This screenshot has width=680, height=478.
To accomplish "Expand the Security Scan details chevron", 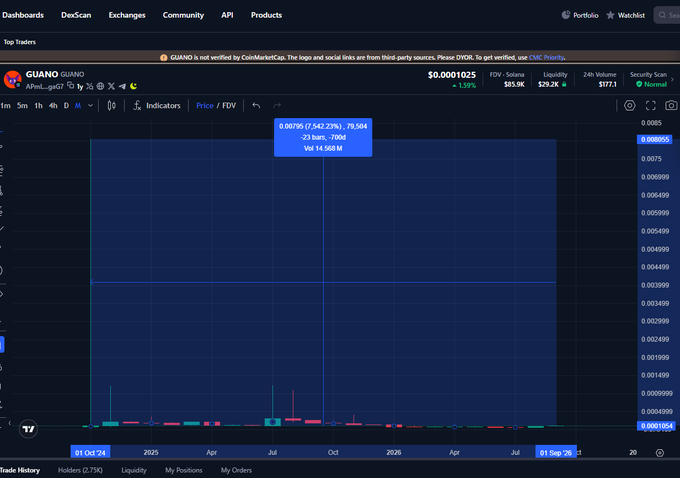I will pos(673,79).
